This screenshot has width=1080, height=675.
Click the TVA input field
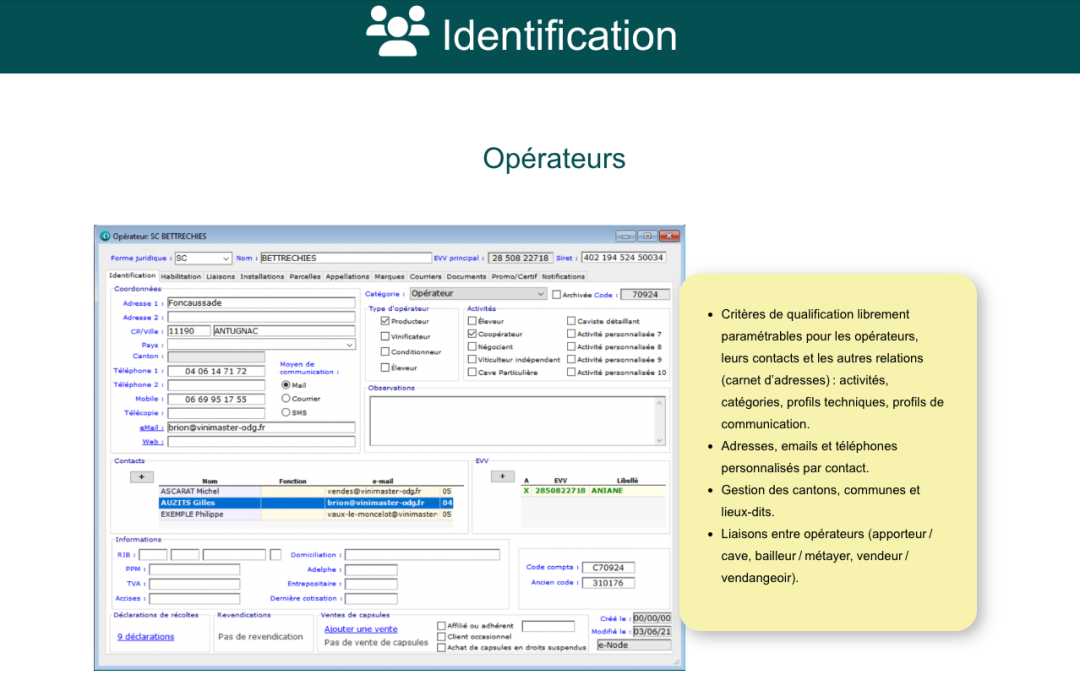pos(194,583)
